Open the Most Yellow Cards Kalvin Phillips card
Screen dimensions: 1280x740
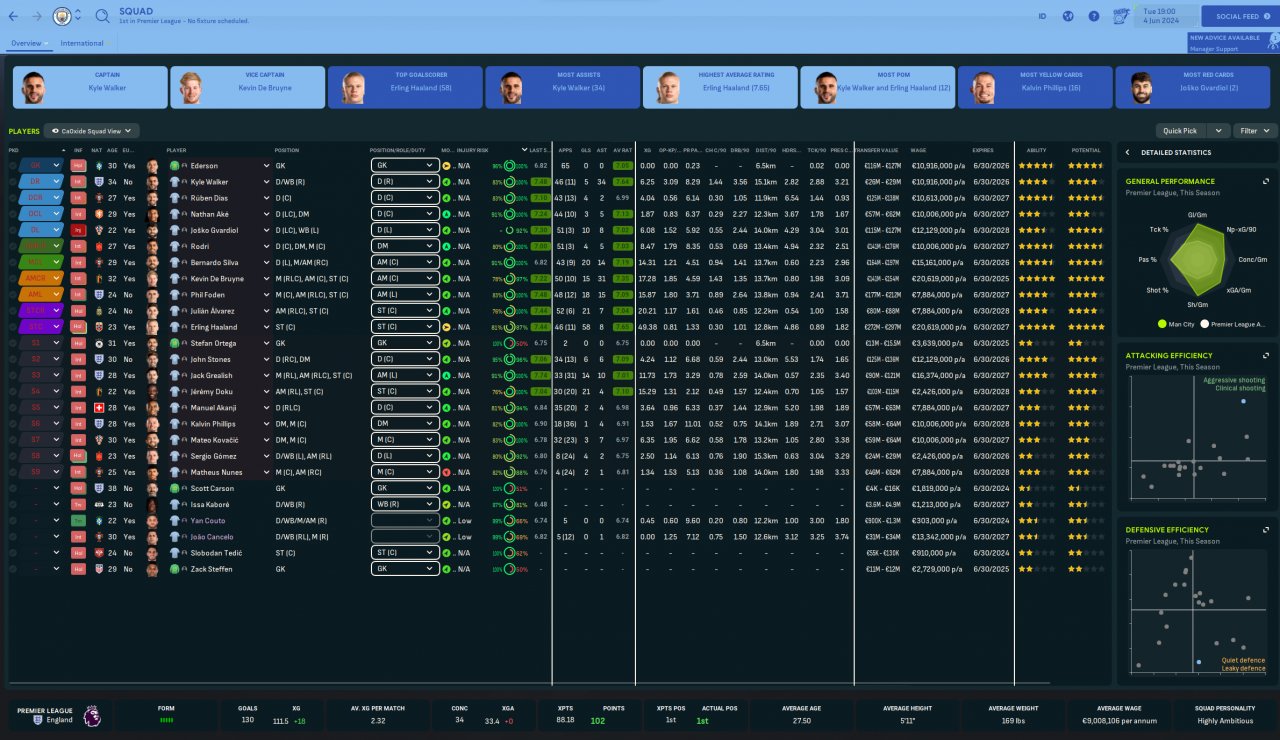1035,87
